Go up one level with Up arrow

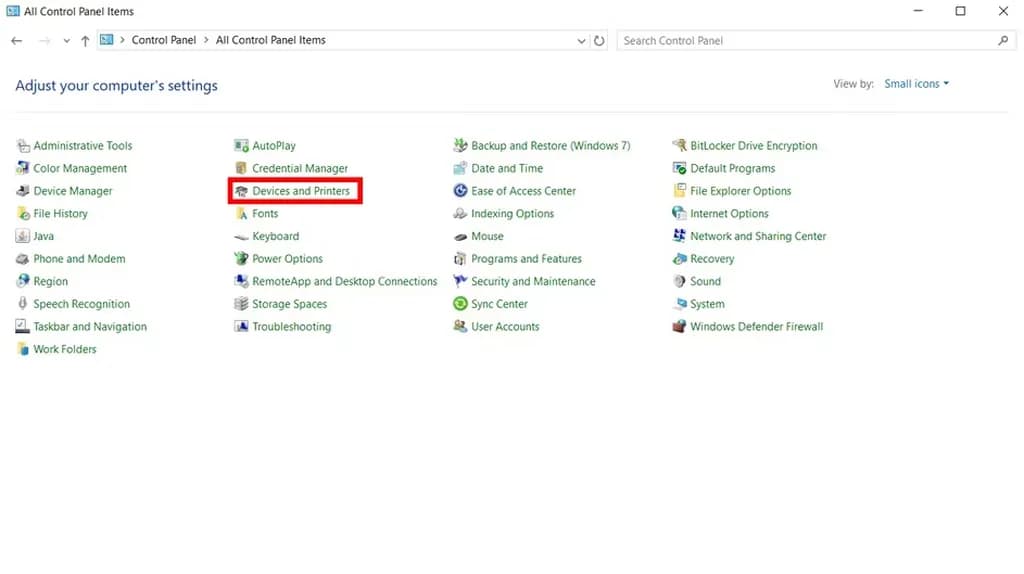pos(85,41)
